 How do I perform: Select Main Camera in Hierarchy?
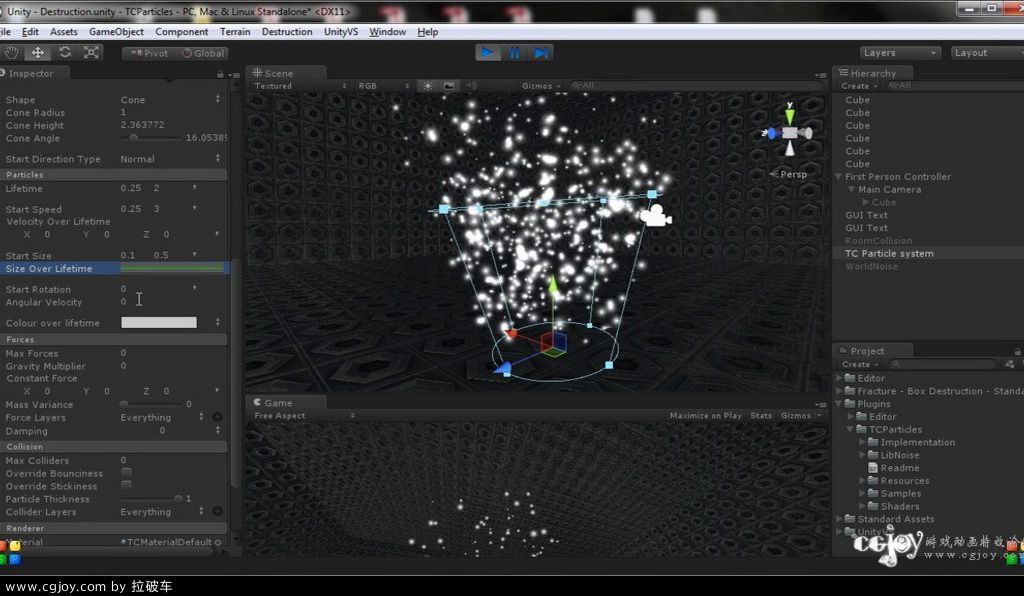(x=889, y=189)
